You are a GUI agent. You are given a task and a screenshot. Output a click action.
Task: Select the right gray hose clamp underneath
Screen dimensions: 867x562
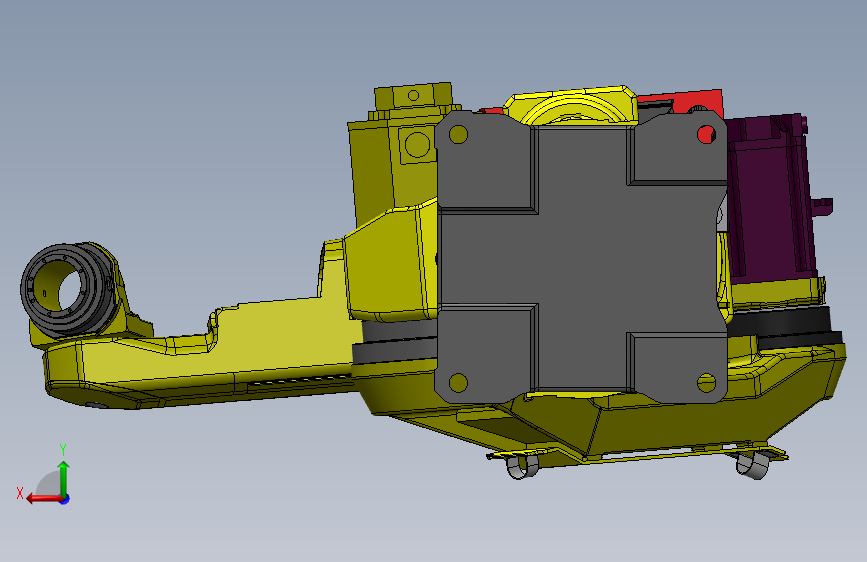753,465
